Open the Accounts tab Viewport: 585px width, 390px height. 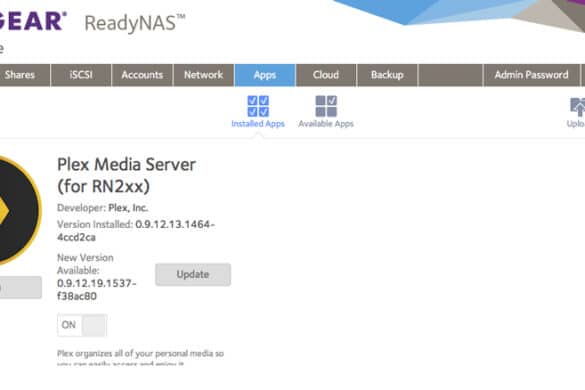tap(142, 75)
